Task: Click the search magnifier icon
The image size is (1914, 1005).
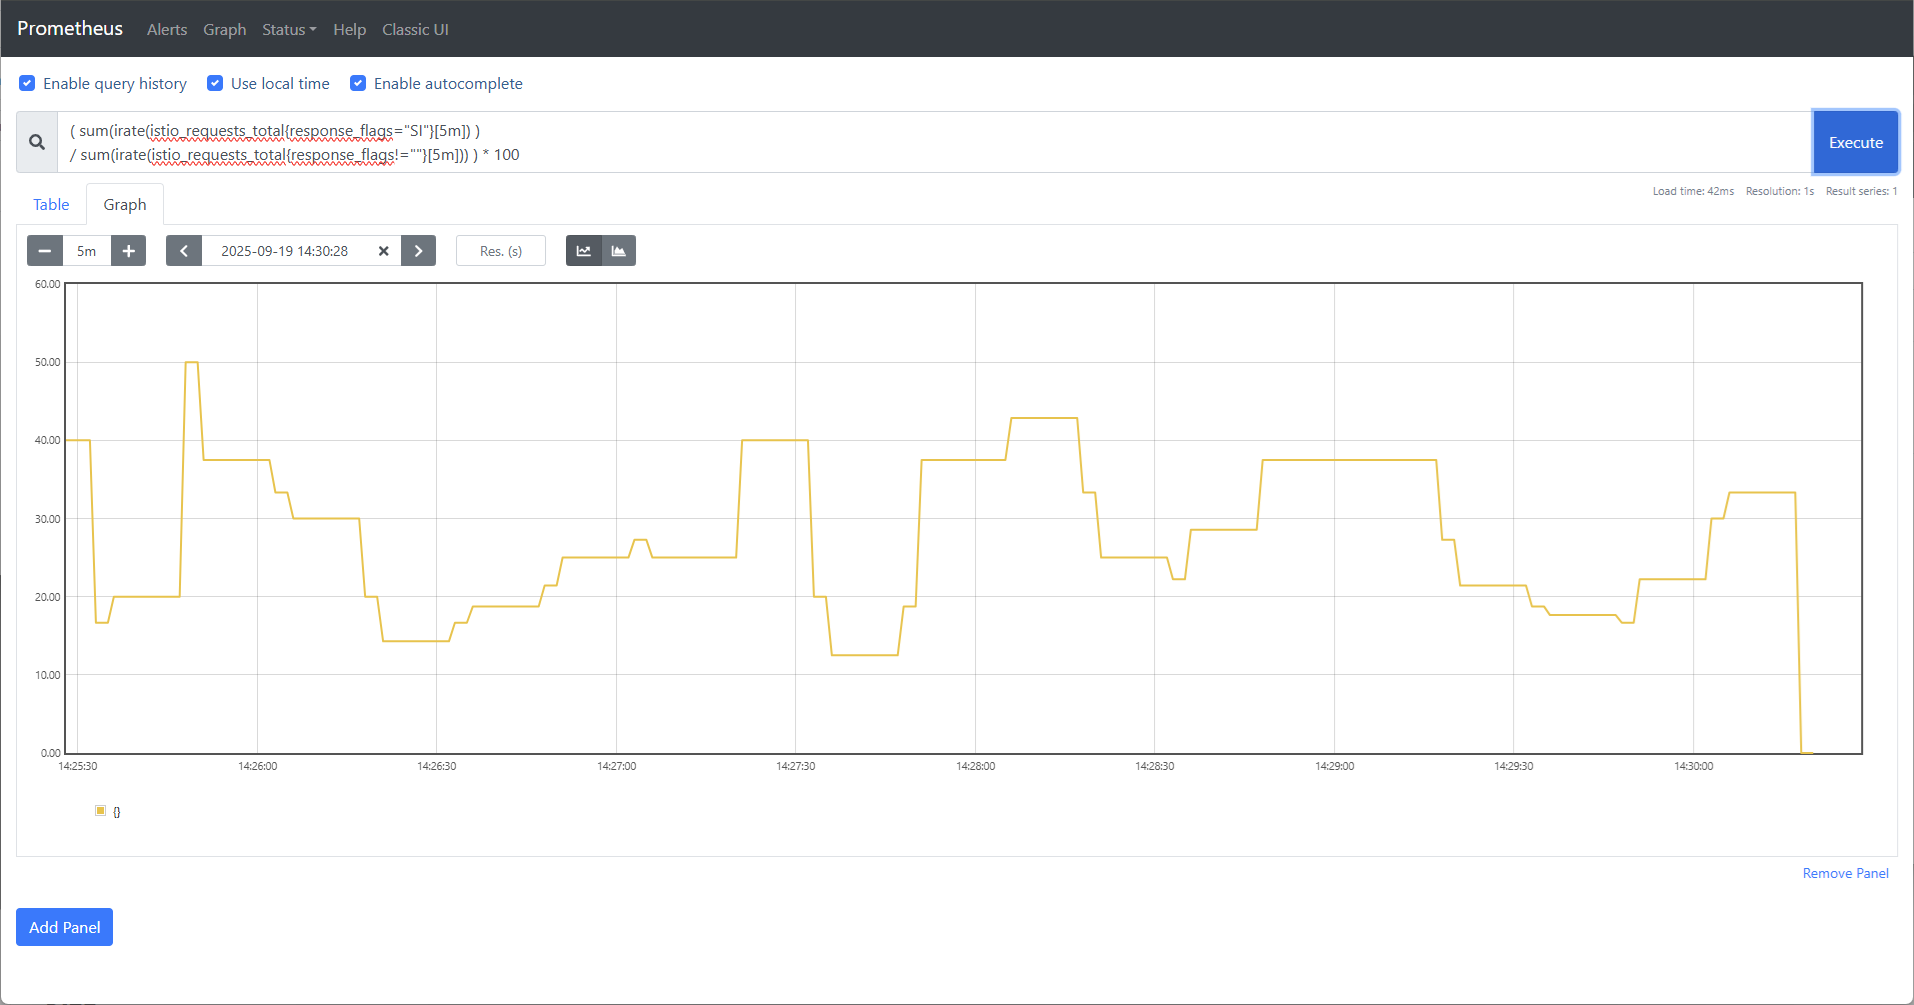Action: 36,141
